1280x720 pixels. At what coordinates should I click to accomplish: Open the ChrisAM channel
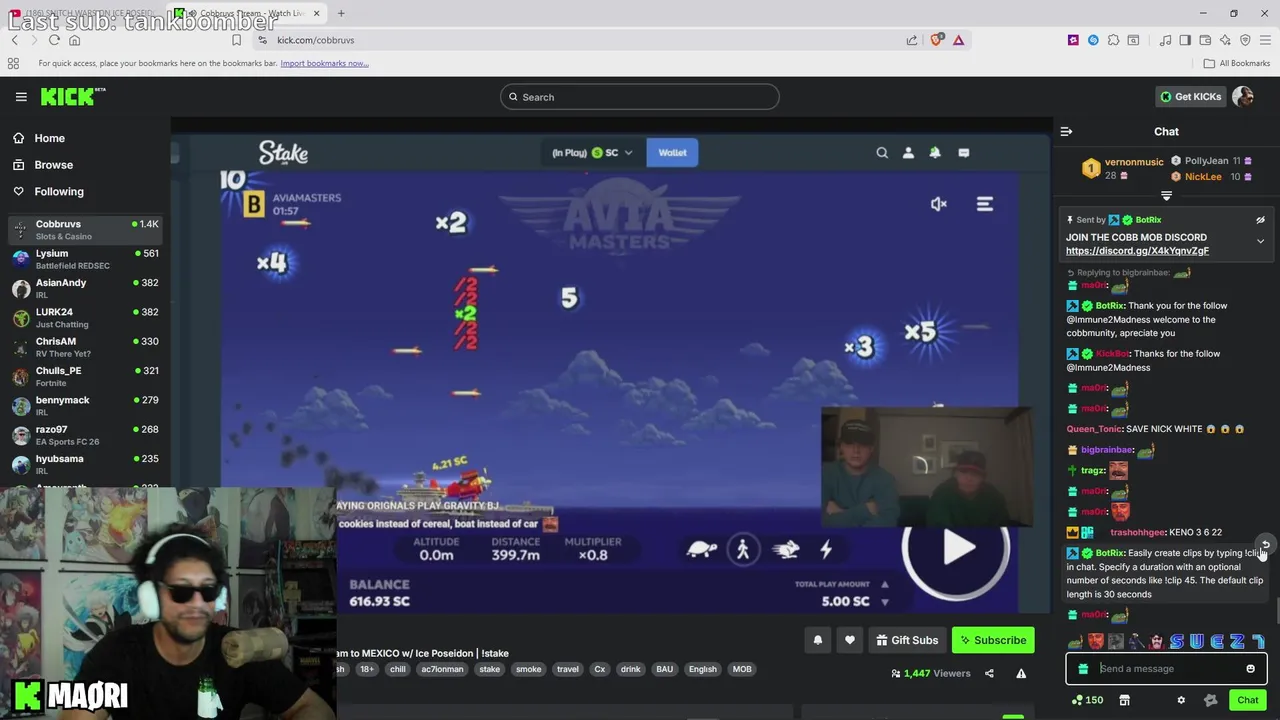[85, 347]
